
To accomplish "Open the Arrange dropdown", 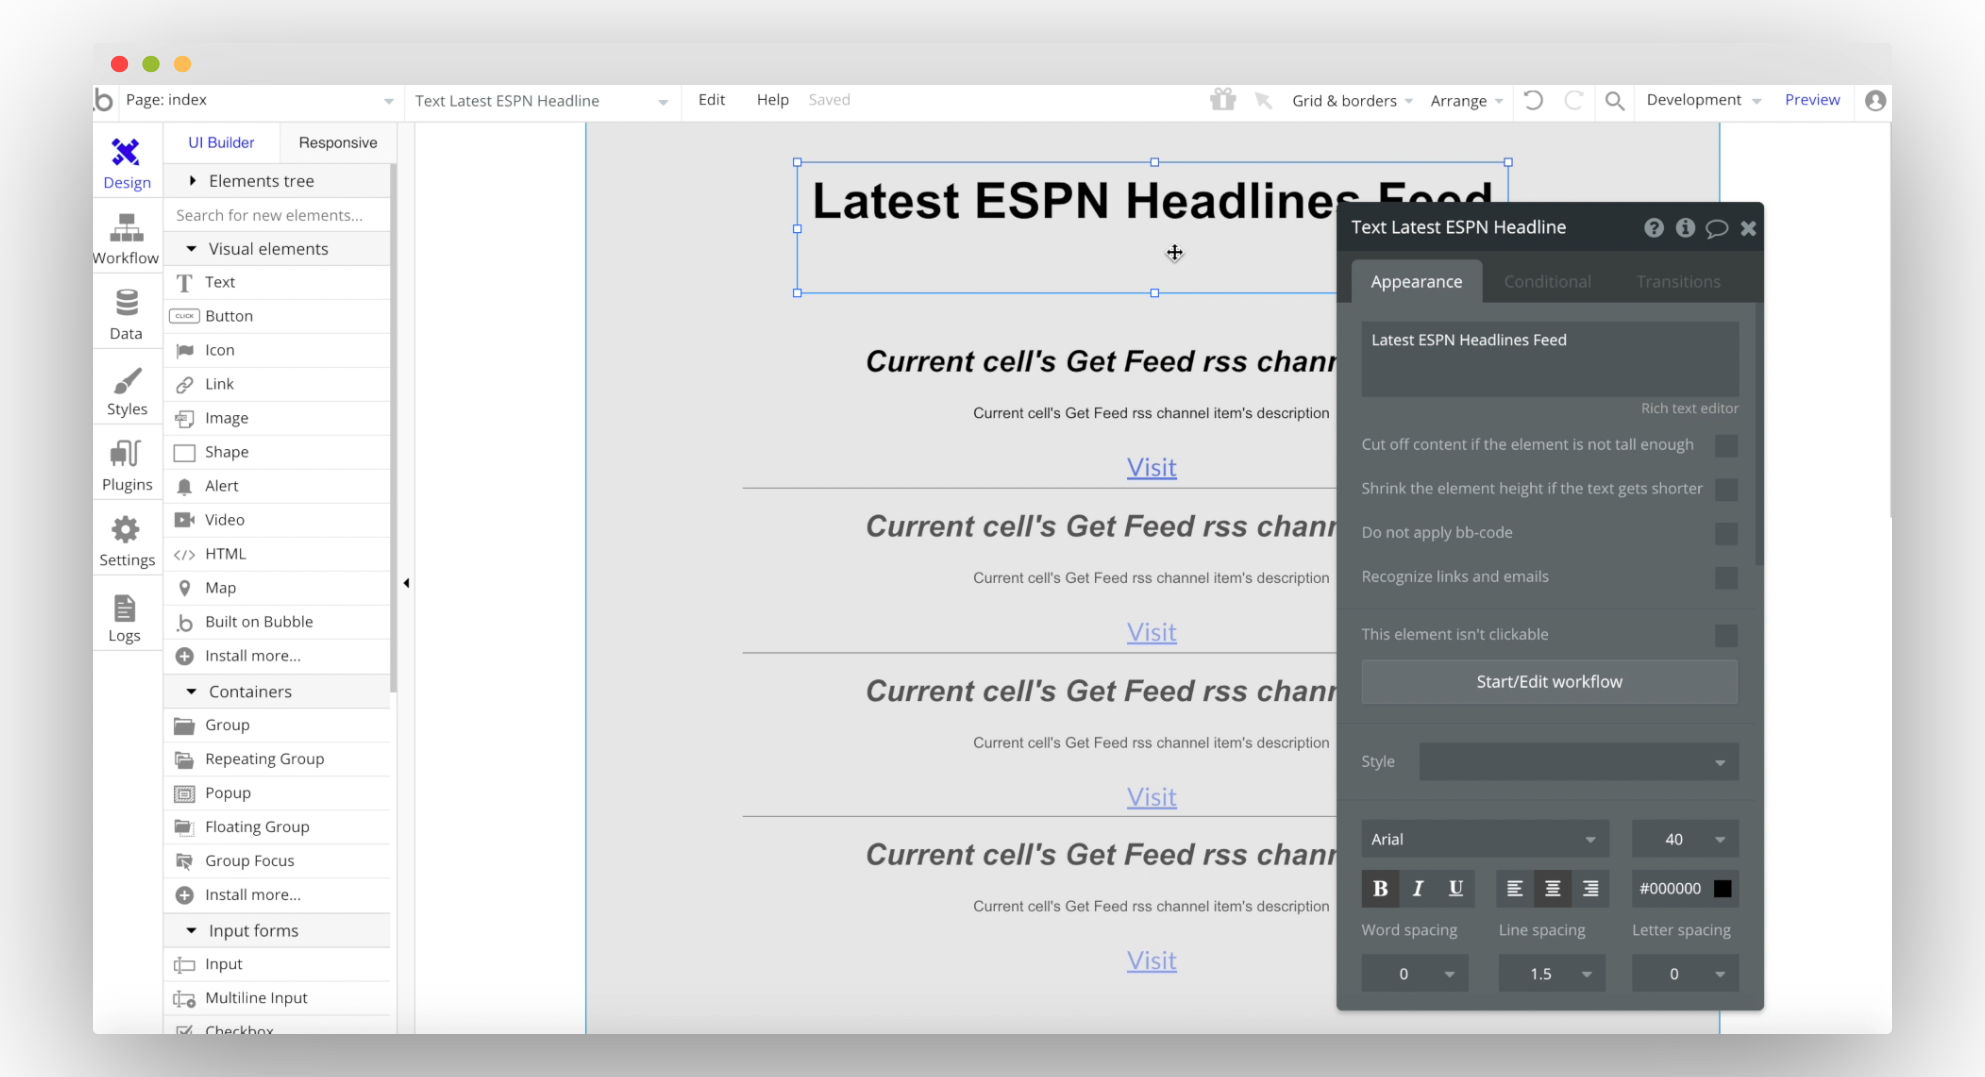I will coord(1466,101).
